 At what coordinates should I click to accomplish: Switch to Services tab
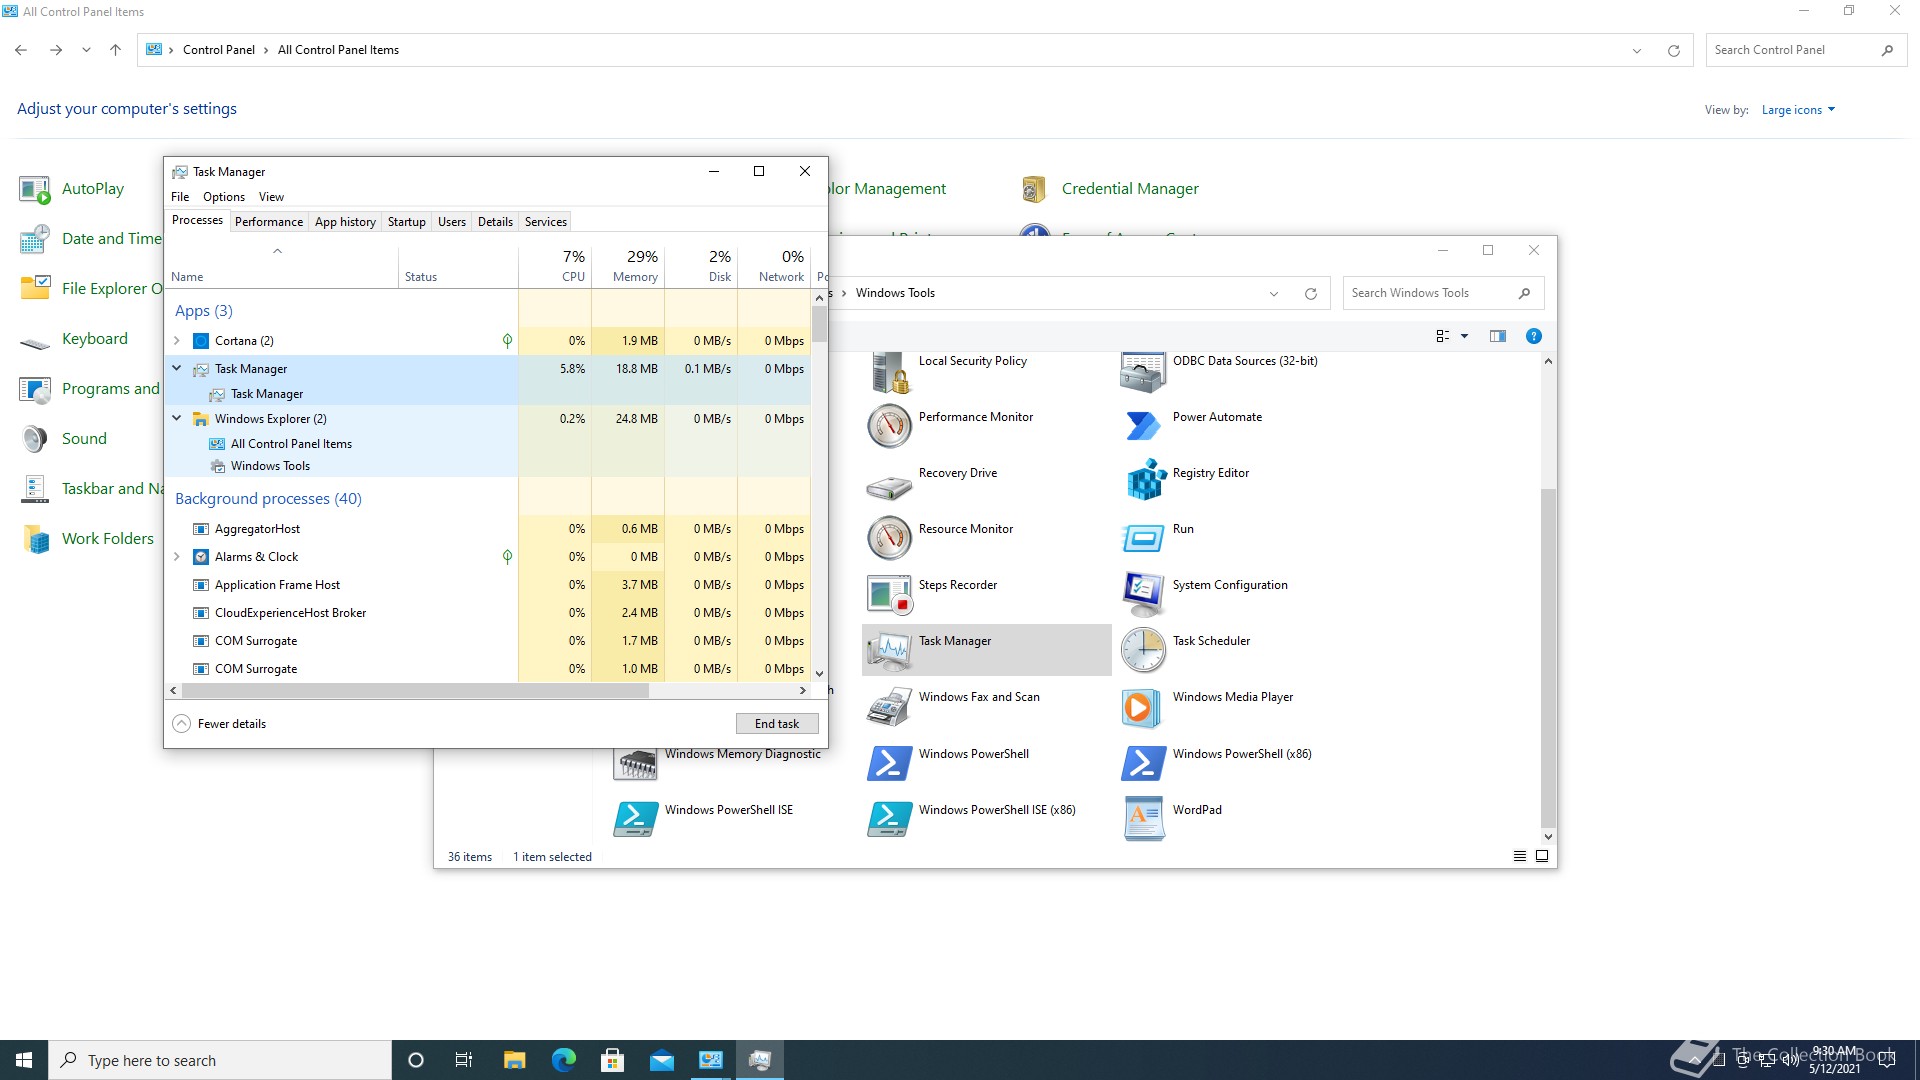tap(546, 222)
